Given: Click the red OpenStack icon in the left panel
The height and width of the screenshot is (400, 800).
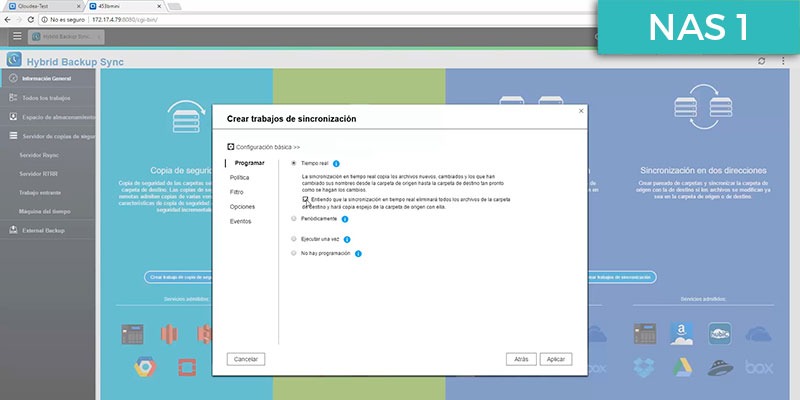Looking at the screenshot, I should pos(187,367).
